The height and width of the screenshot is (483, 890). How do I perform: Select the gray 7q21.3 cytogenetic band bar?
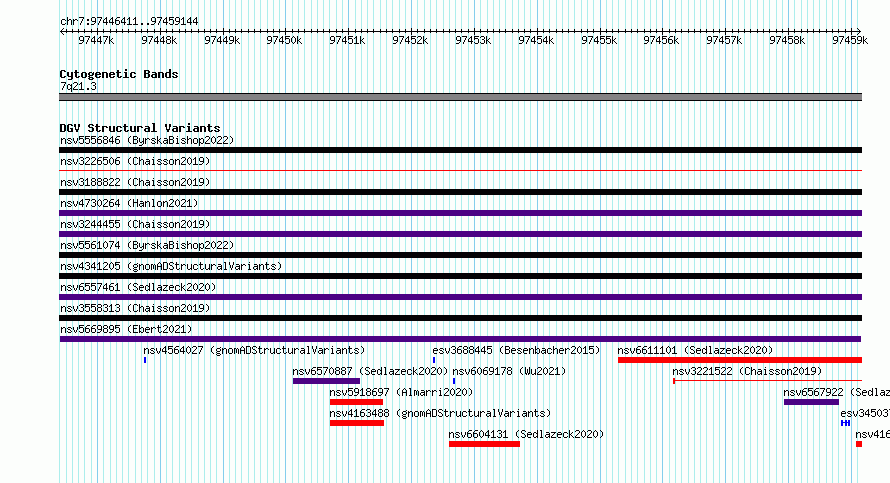click(x=460, y=97)
